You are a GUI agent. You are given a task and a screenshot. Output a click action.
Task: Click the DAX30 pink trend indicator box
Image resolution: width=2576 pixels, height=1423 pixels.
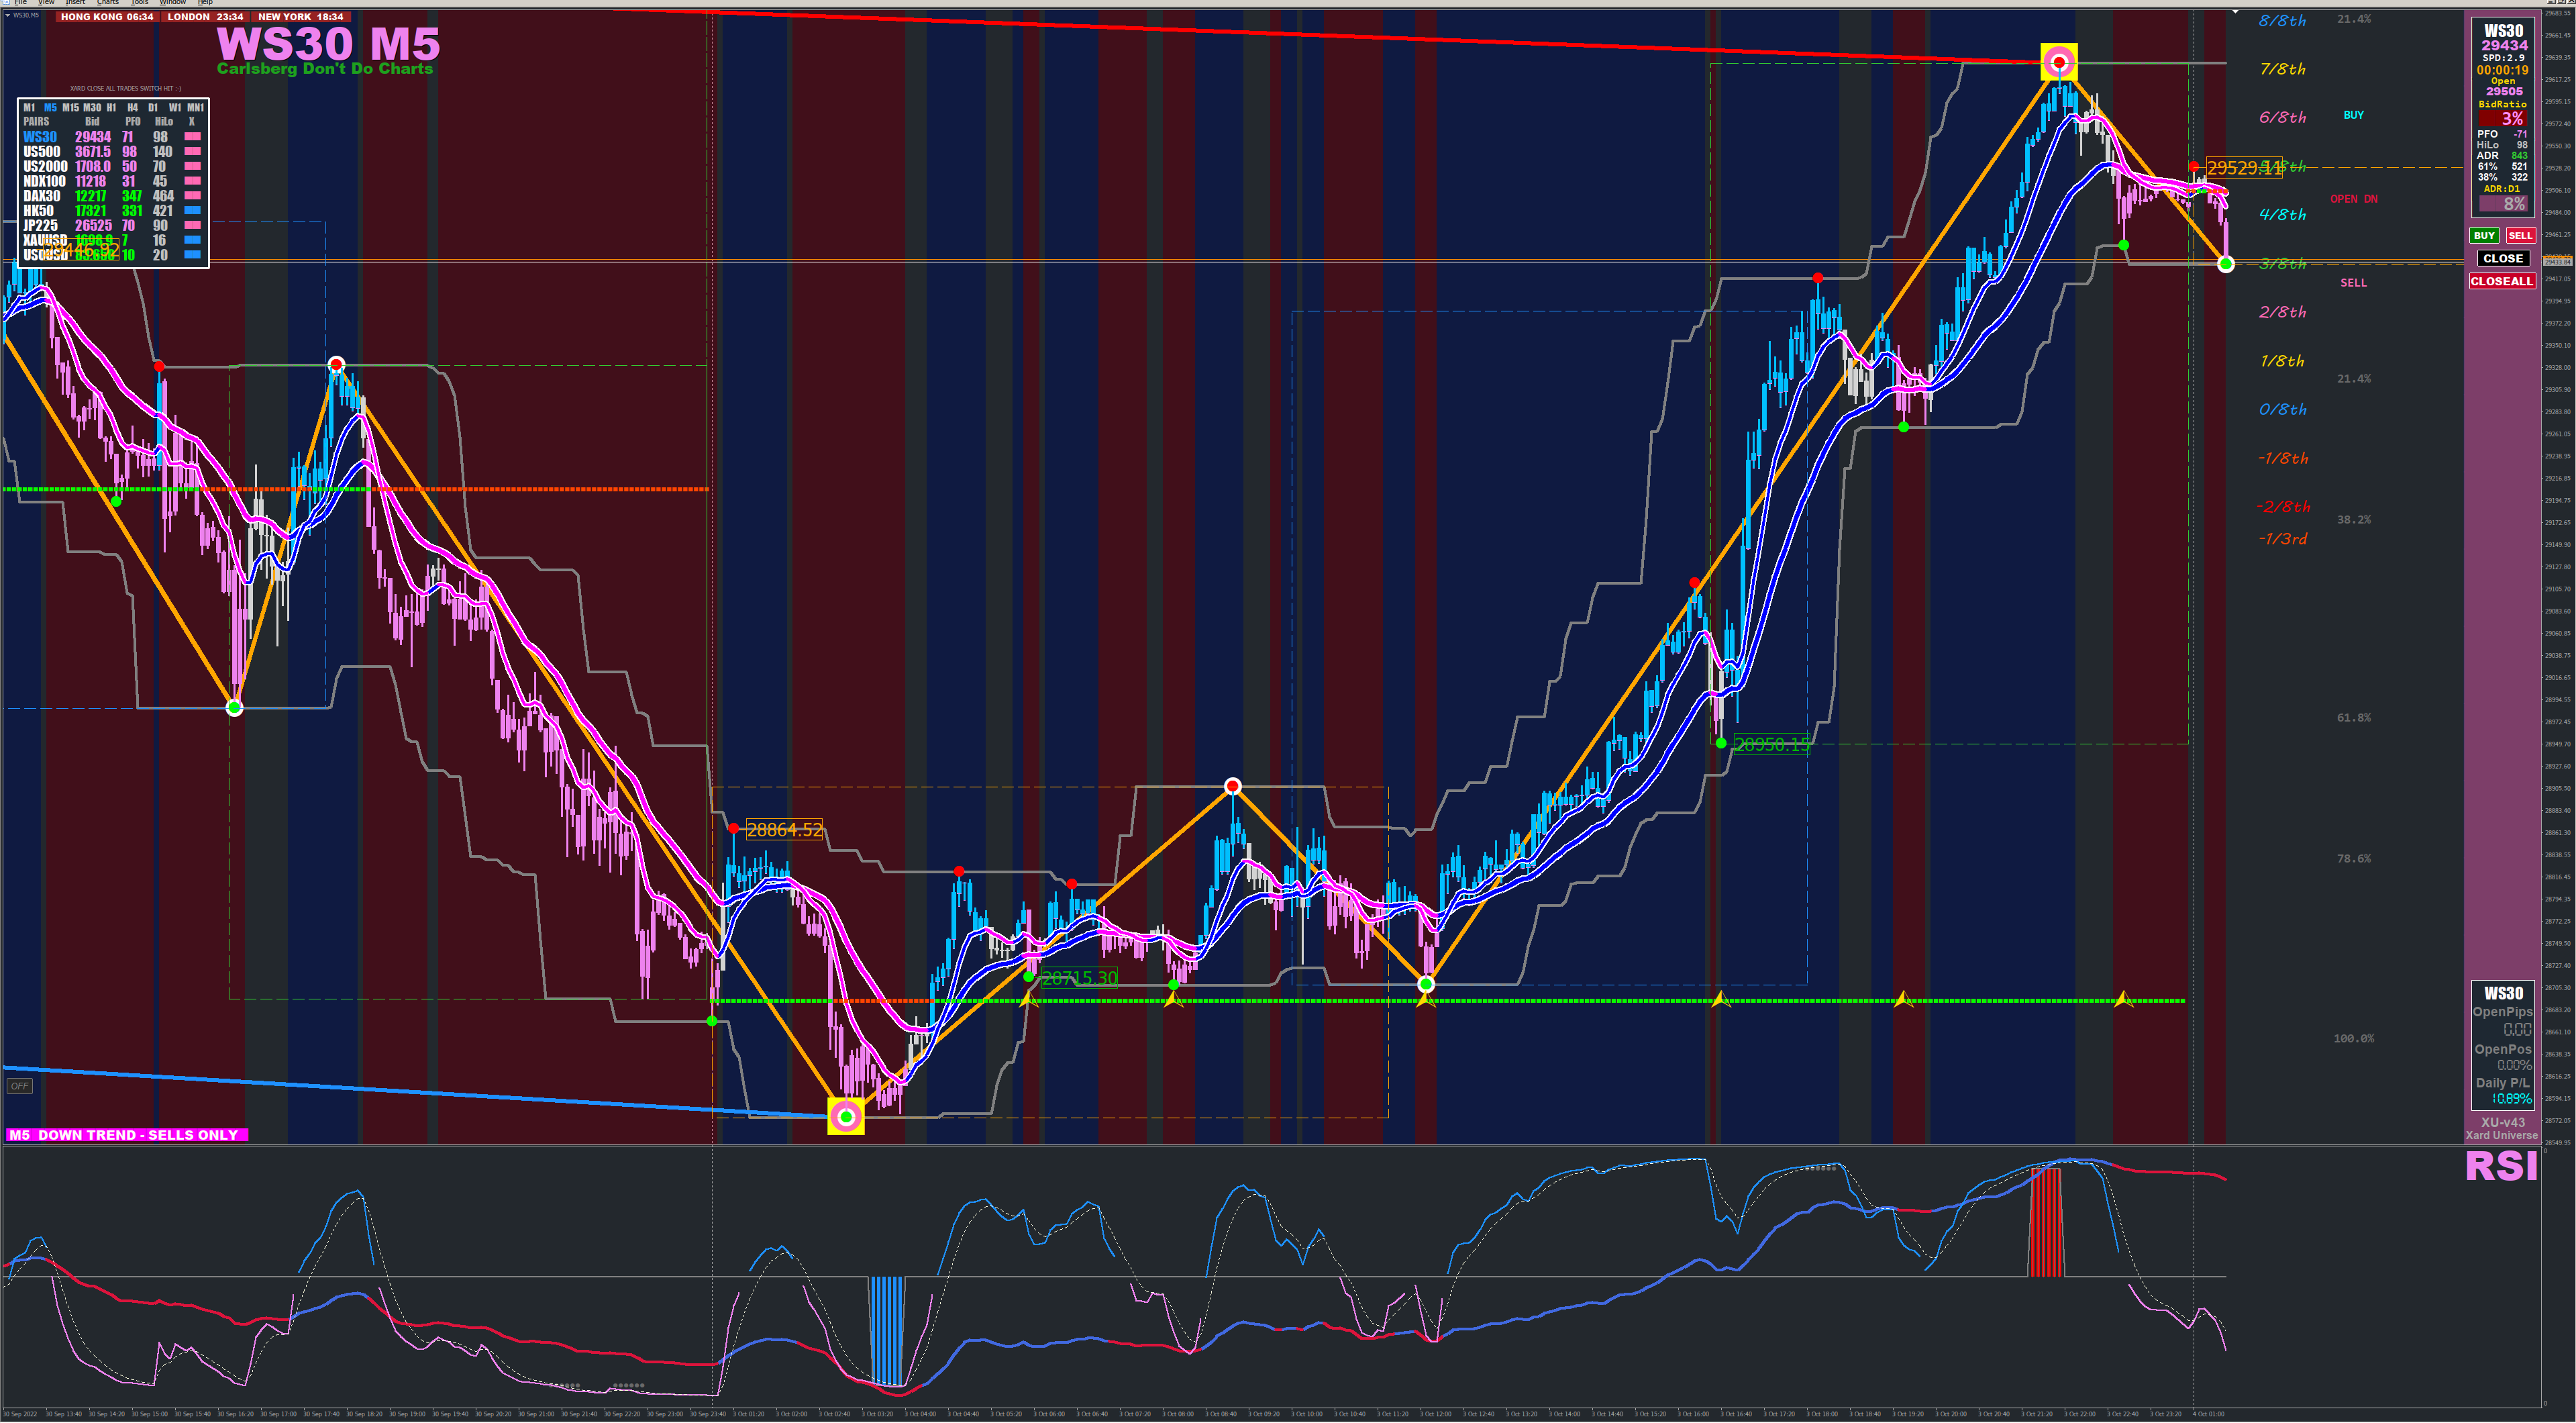[x=192, y=196]
